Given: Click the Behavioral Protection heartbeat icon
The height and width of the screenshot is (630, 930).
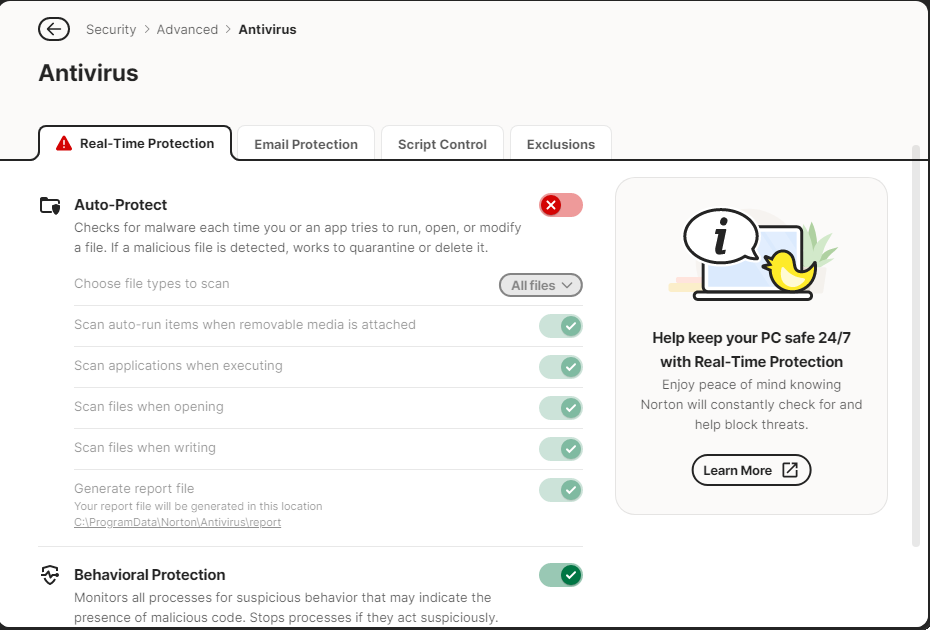Looking at the screenshot, I should pos(50,575).
